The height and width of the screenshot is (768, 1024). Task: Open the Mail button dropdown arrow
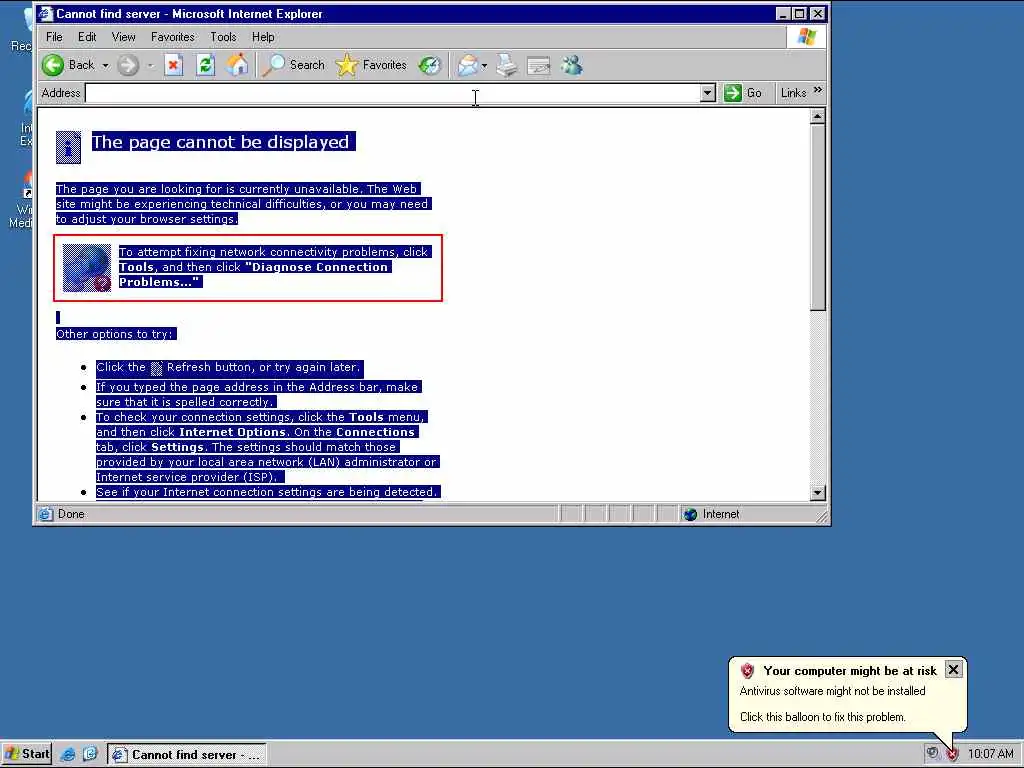point(484,65)
